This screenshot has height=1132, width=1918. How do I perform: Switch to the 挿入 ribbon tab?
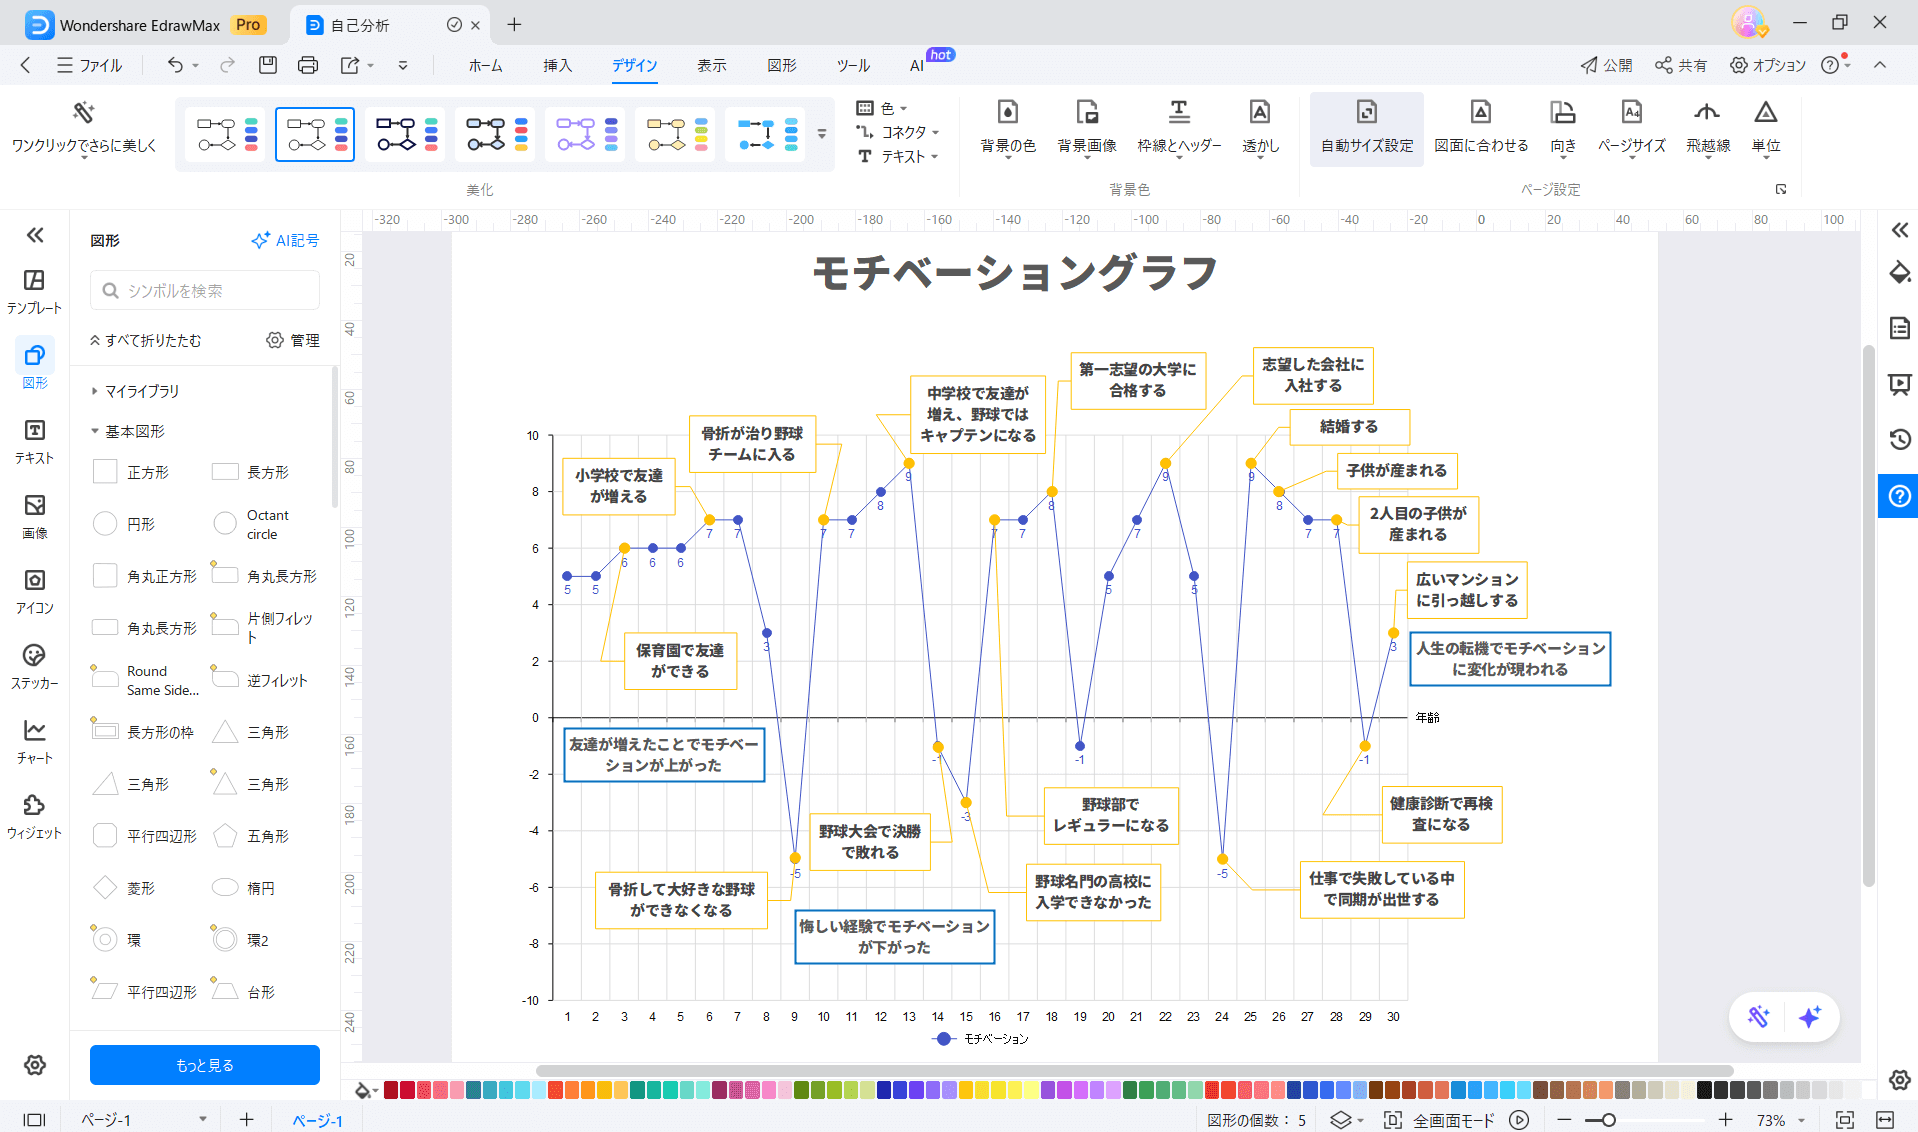coord(557,65)
